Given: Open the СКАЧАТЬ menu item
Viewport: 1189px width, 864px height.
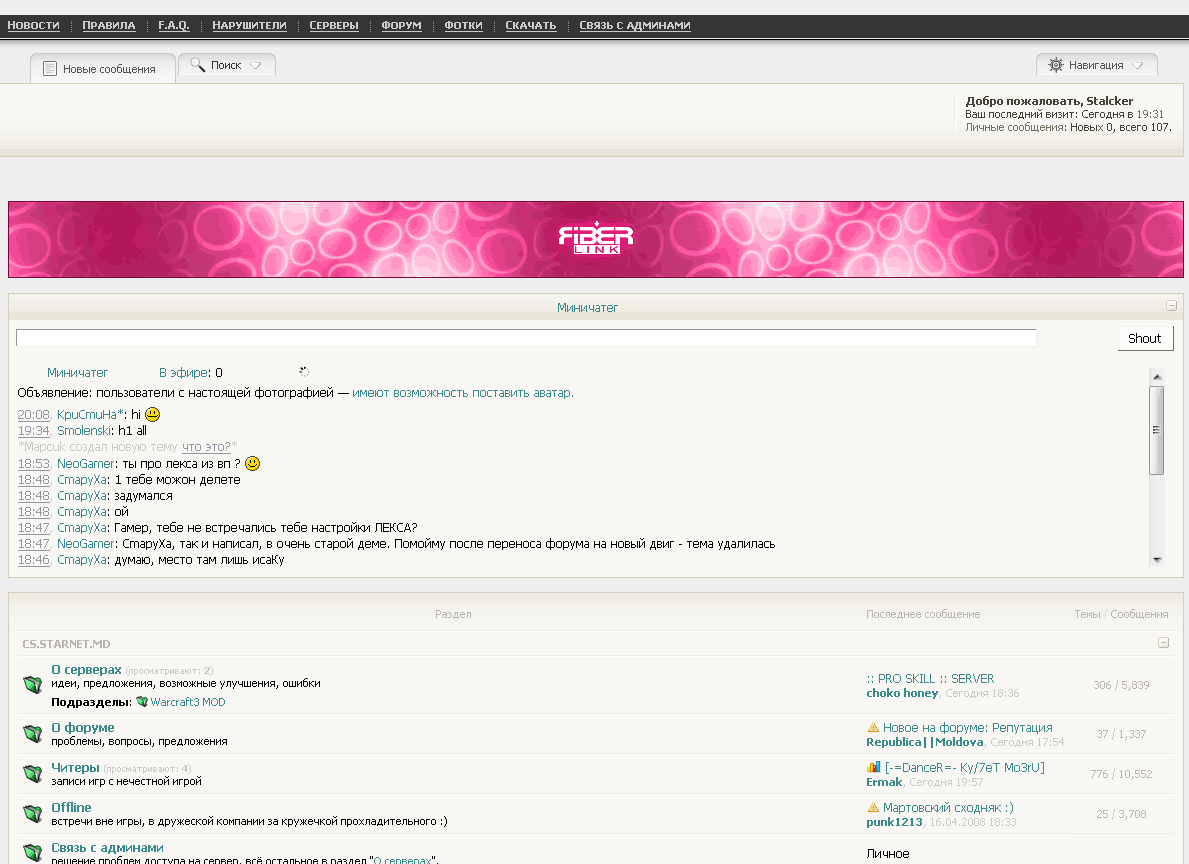Looking at the screenshot, I should tap(531, 25).
